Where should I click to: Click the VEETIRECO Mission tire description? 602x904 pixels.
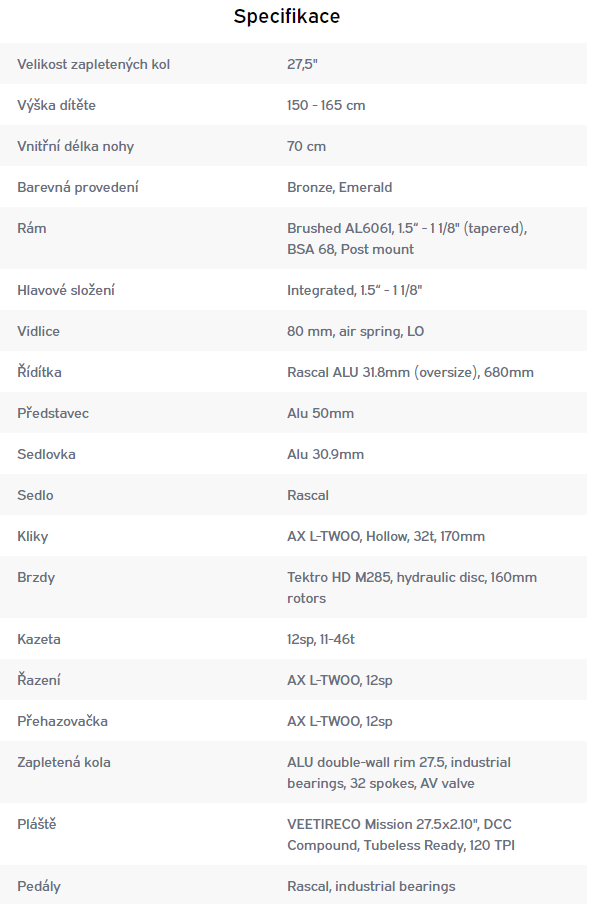pos(401,835)
